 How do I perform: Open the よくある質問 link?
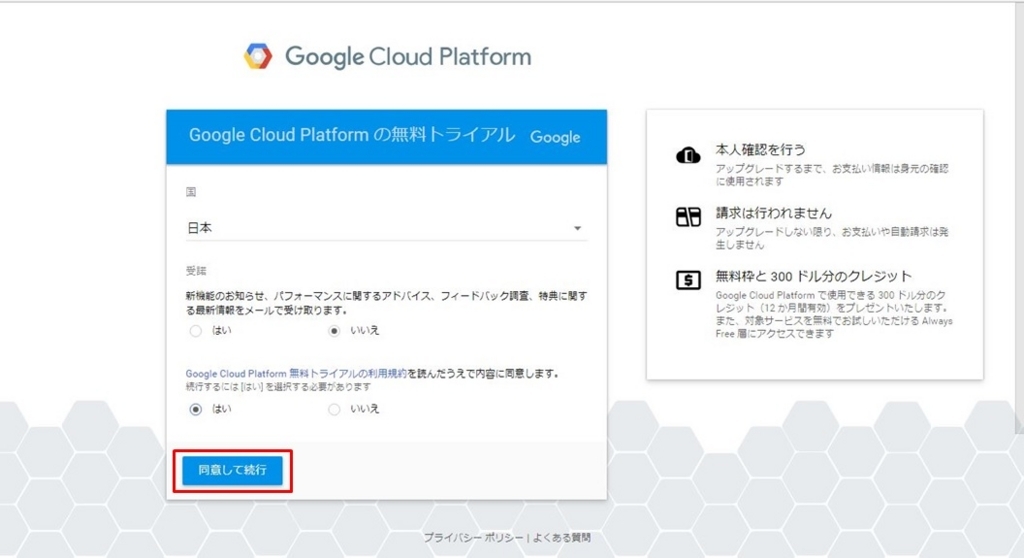coord(562,538)
